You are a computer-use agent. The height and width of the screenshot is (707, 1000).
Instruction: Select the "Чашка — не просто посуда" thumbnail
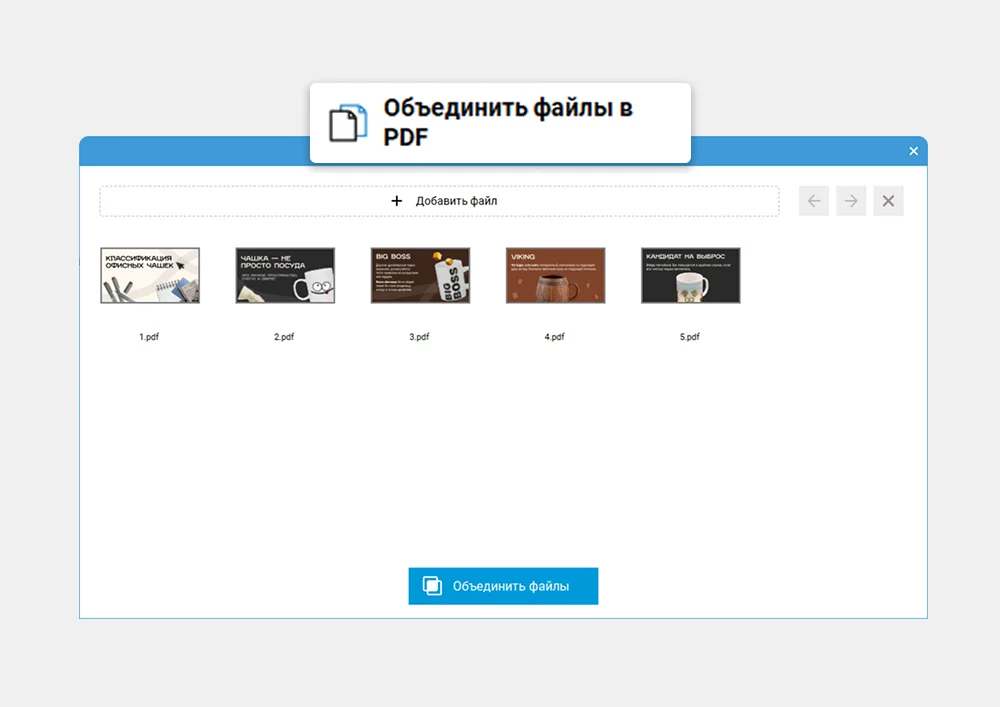[x=285, y=275]
